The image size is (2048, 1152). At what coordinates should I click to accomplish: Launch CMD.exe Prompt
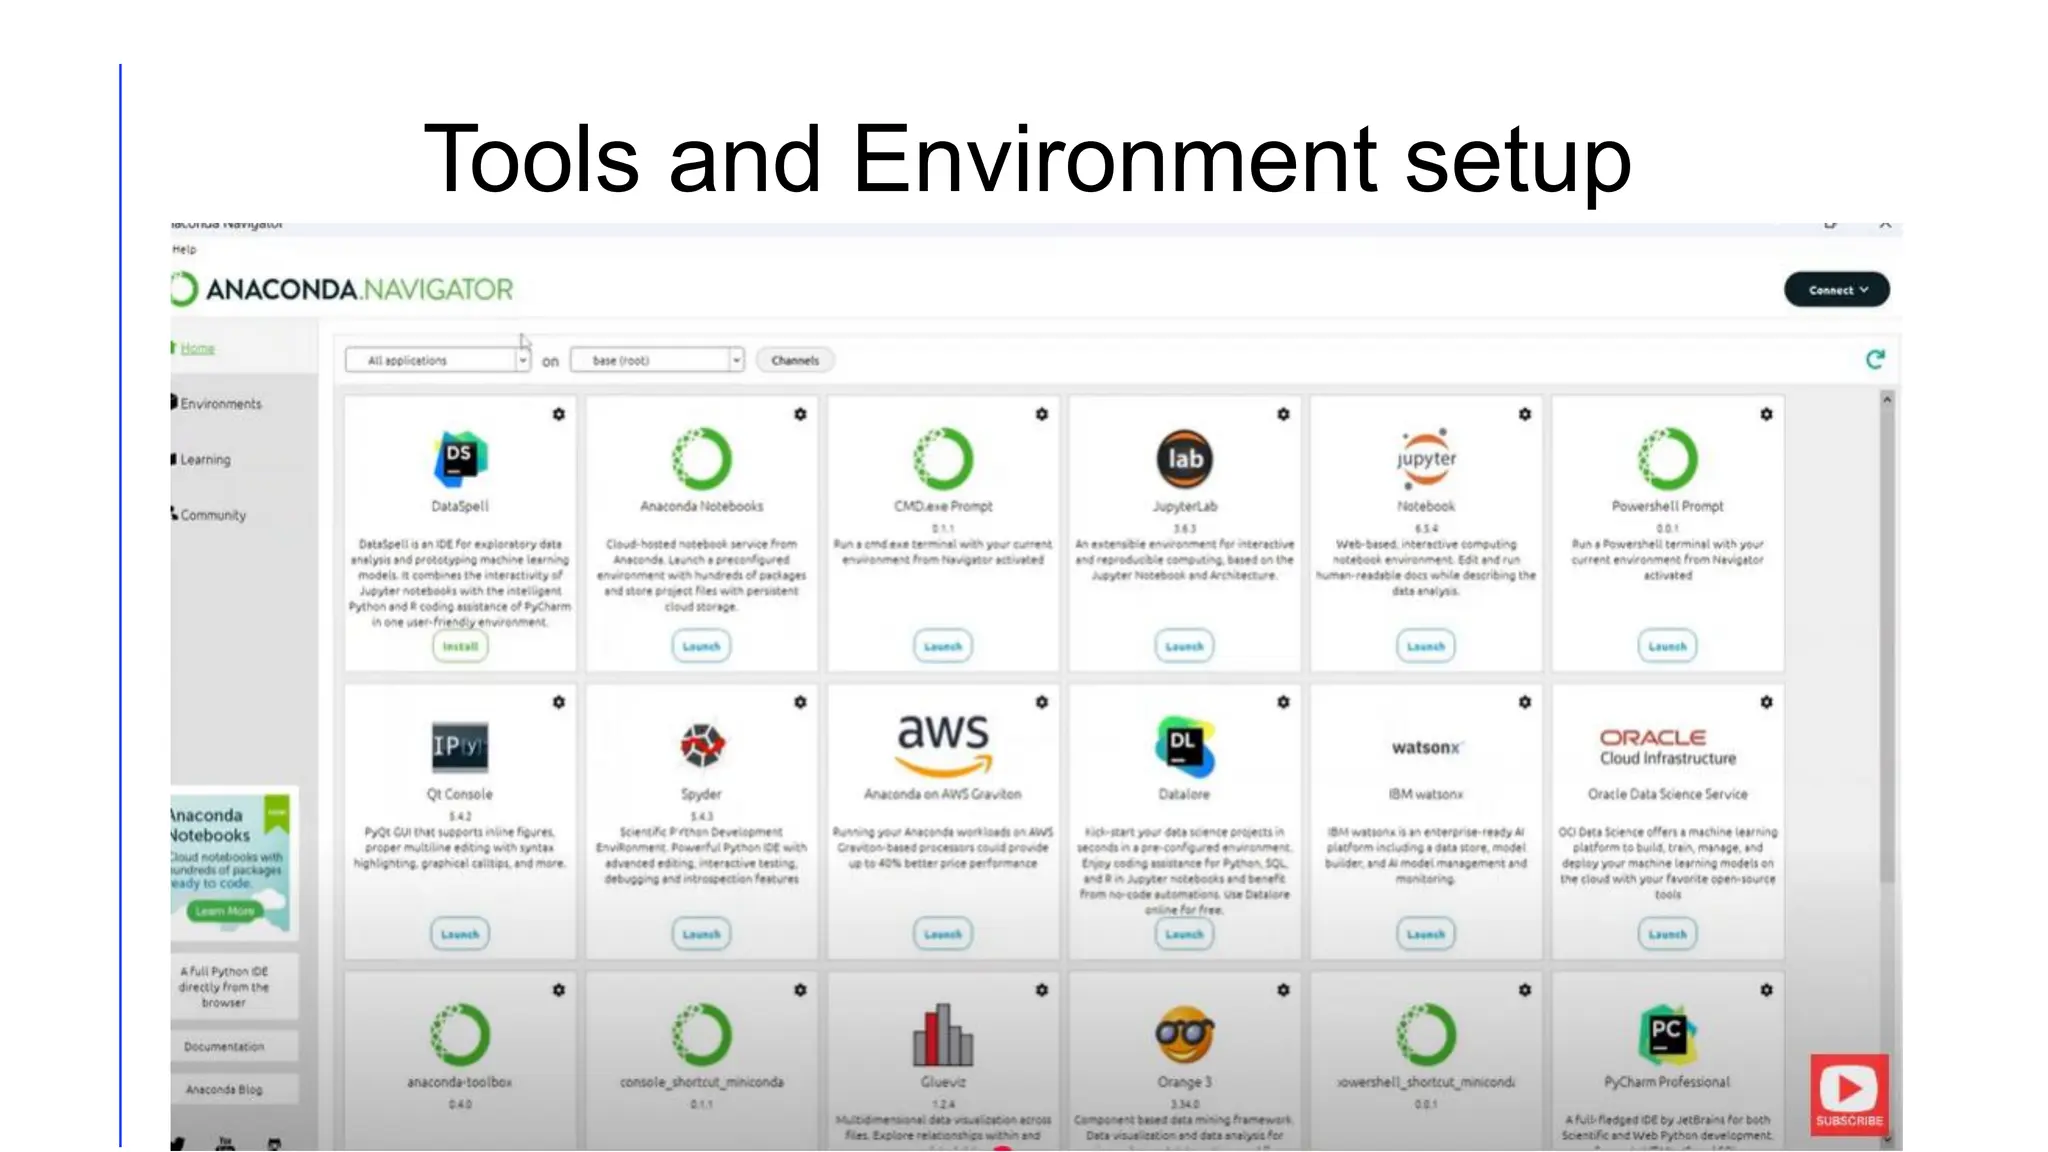[x=943, y=646]
